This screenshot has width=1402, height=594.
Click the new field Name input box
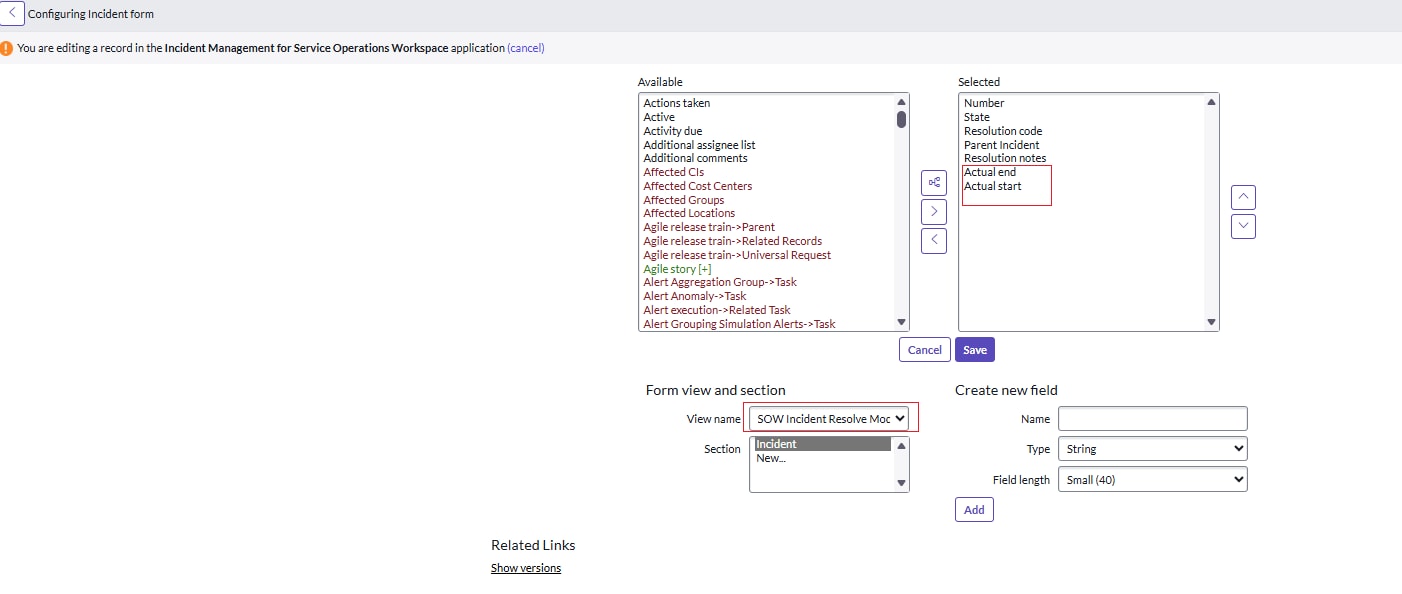(1152, 418)
